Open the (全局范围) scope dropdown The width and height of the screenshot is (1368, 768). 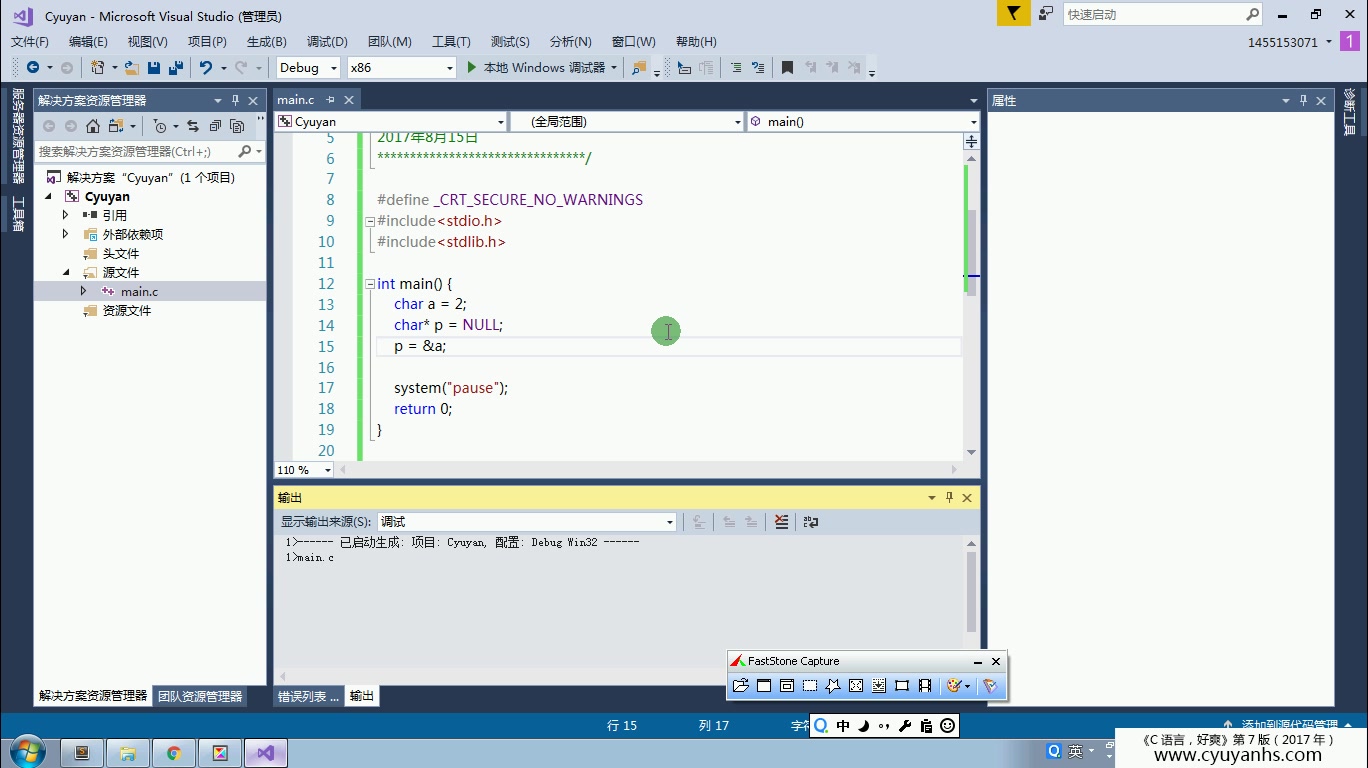(626, 121)
